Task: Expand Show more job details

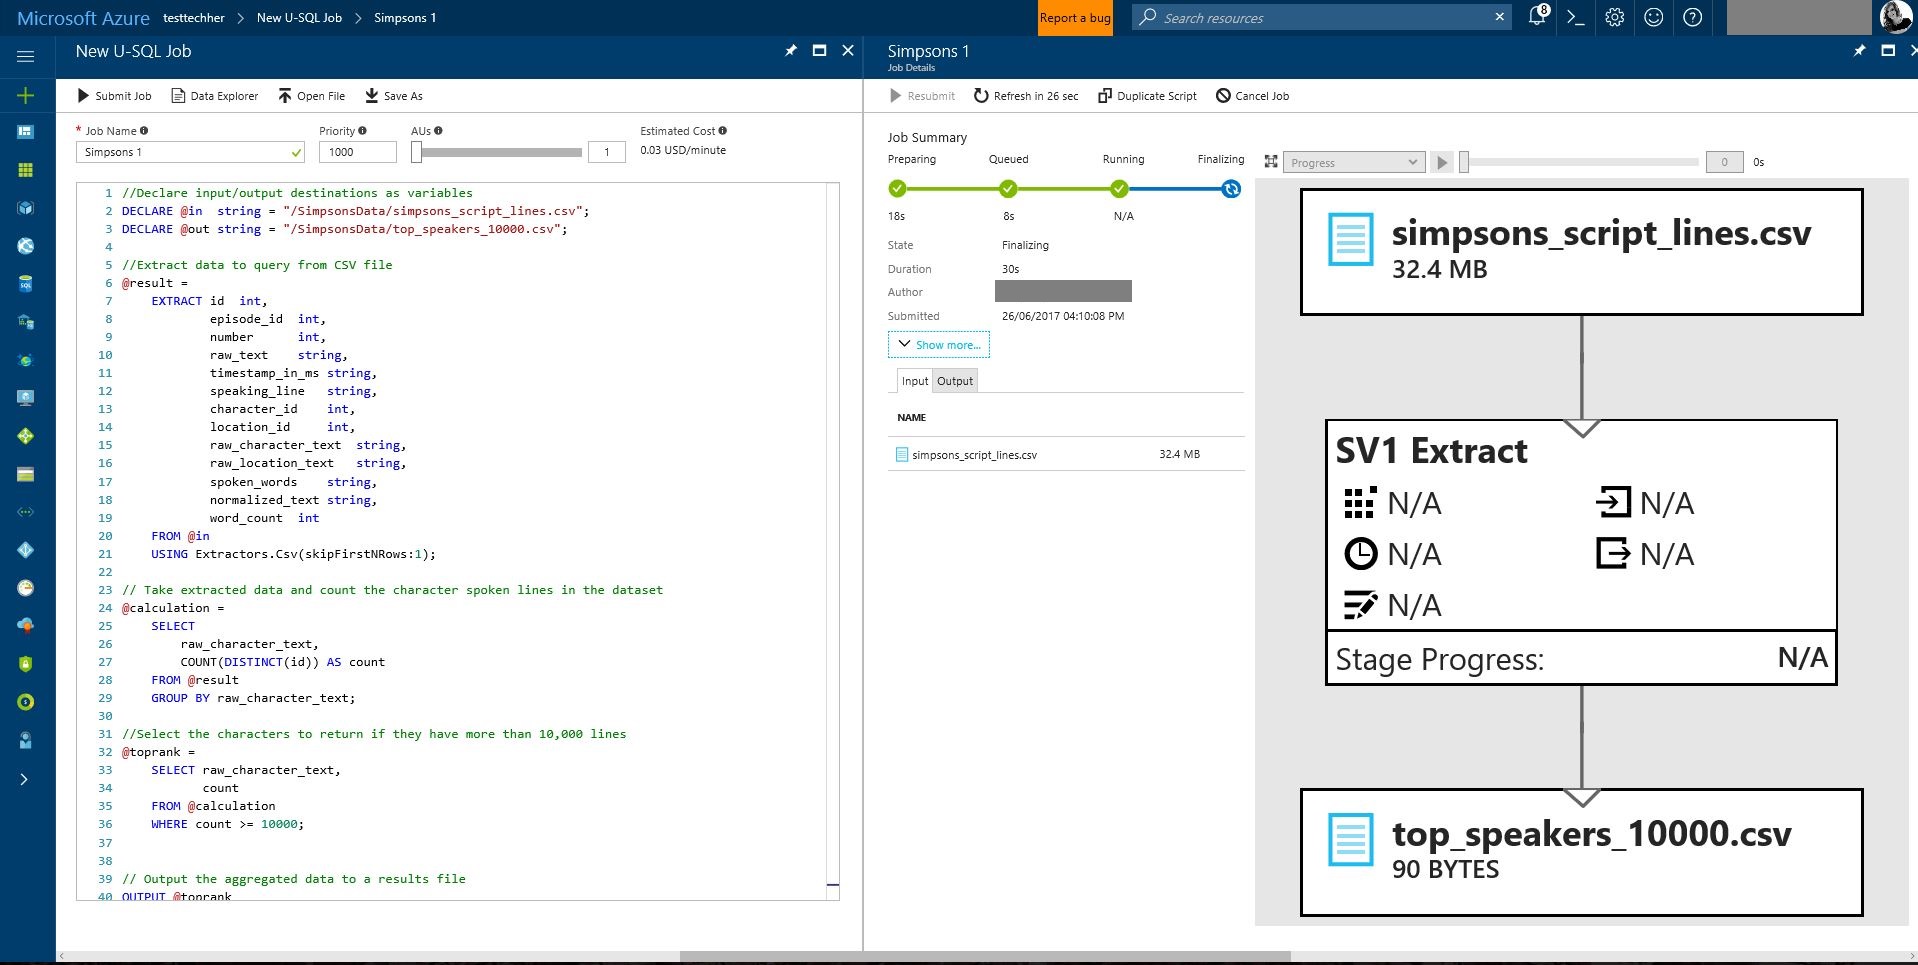Action: click(x=938, y=345)
